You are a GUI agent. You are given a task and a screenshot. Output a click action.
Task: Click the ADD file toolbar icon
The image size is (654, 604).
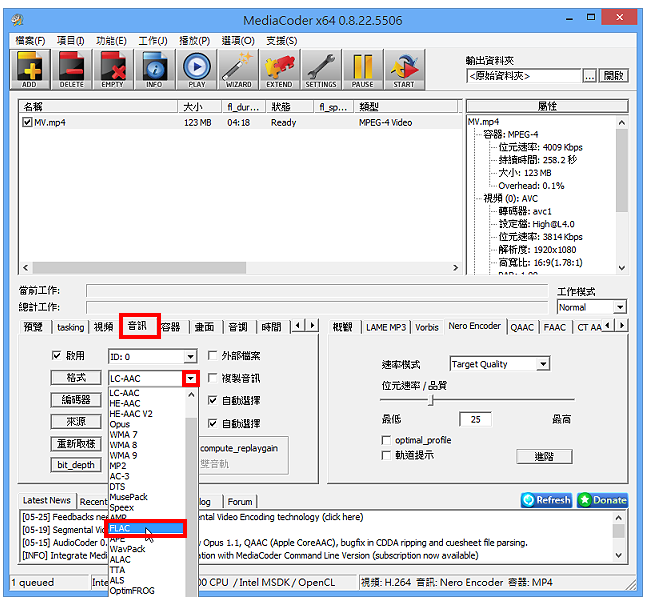30,69
